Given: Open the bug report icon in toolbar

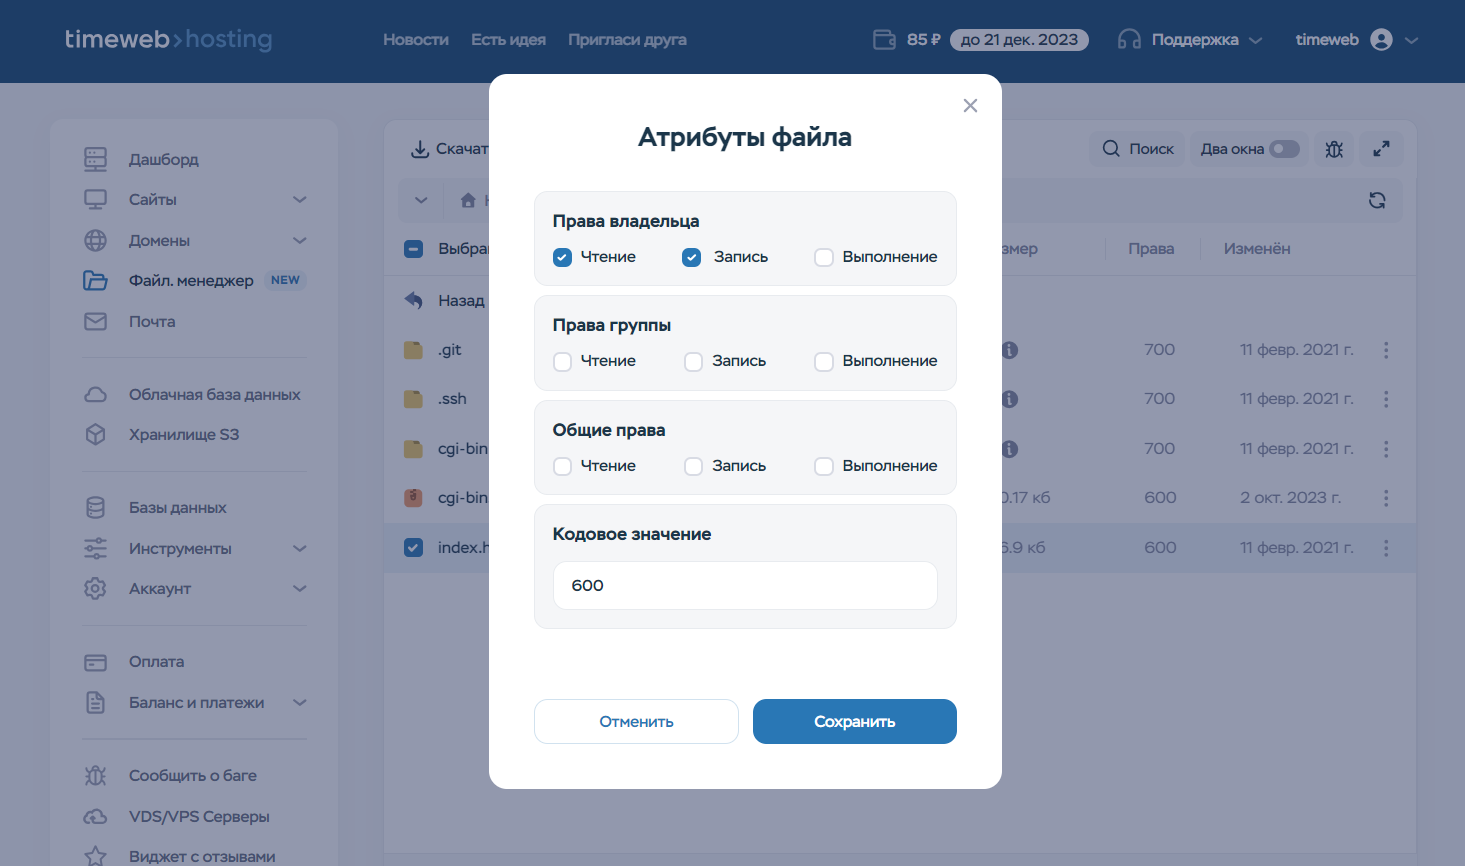Looking at the screenshot, I should point(1334,149).
